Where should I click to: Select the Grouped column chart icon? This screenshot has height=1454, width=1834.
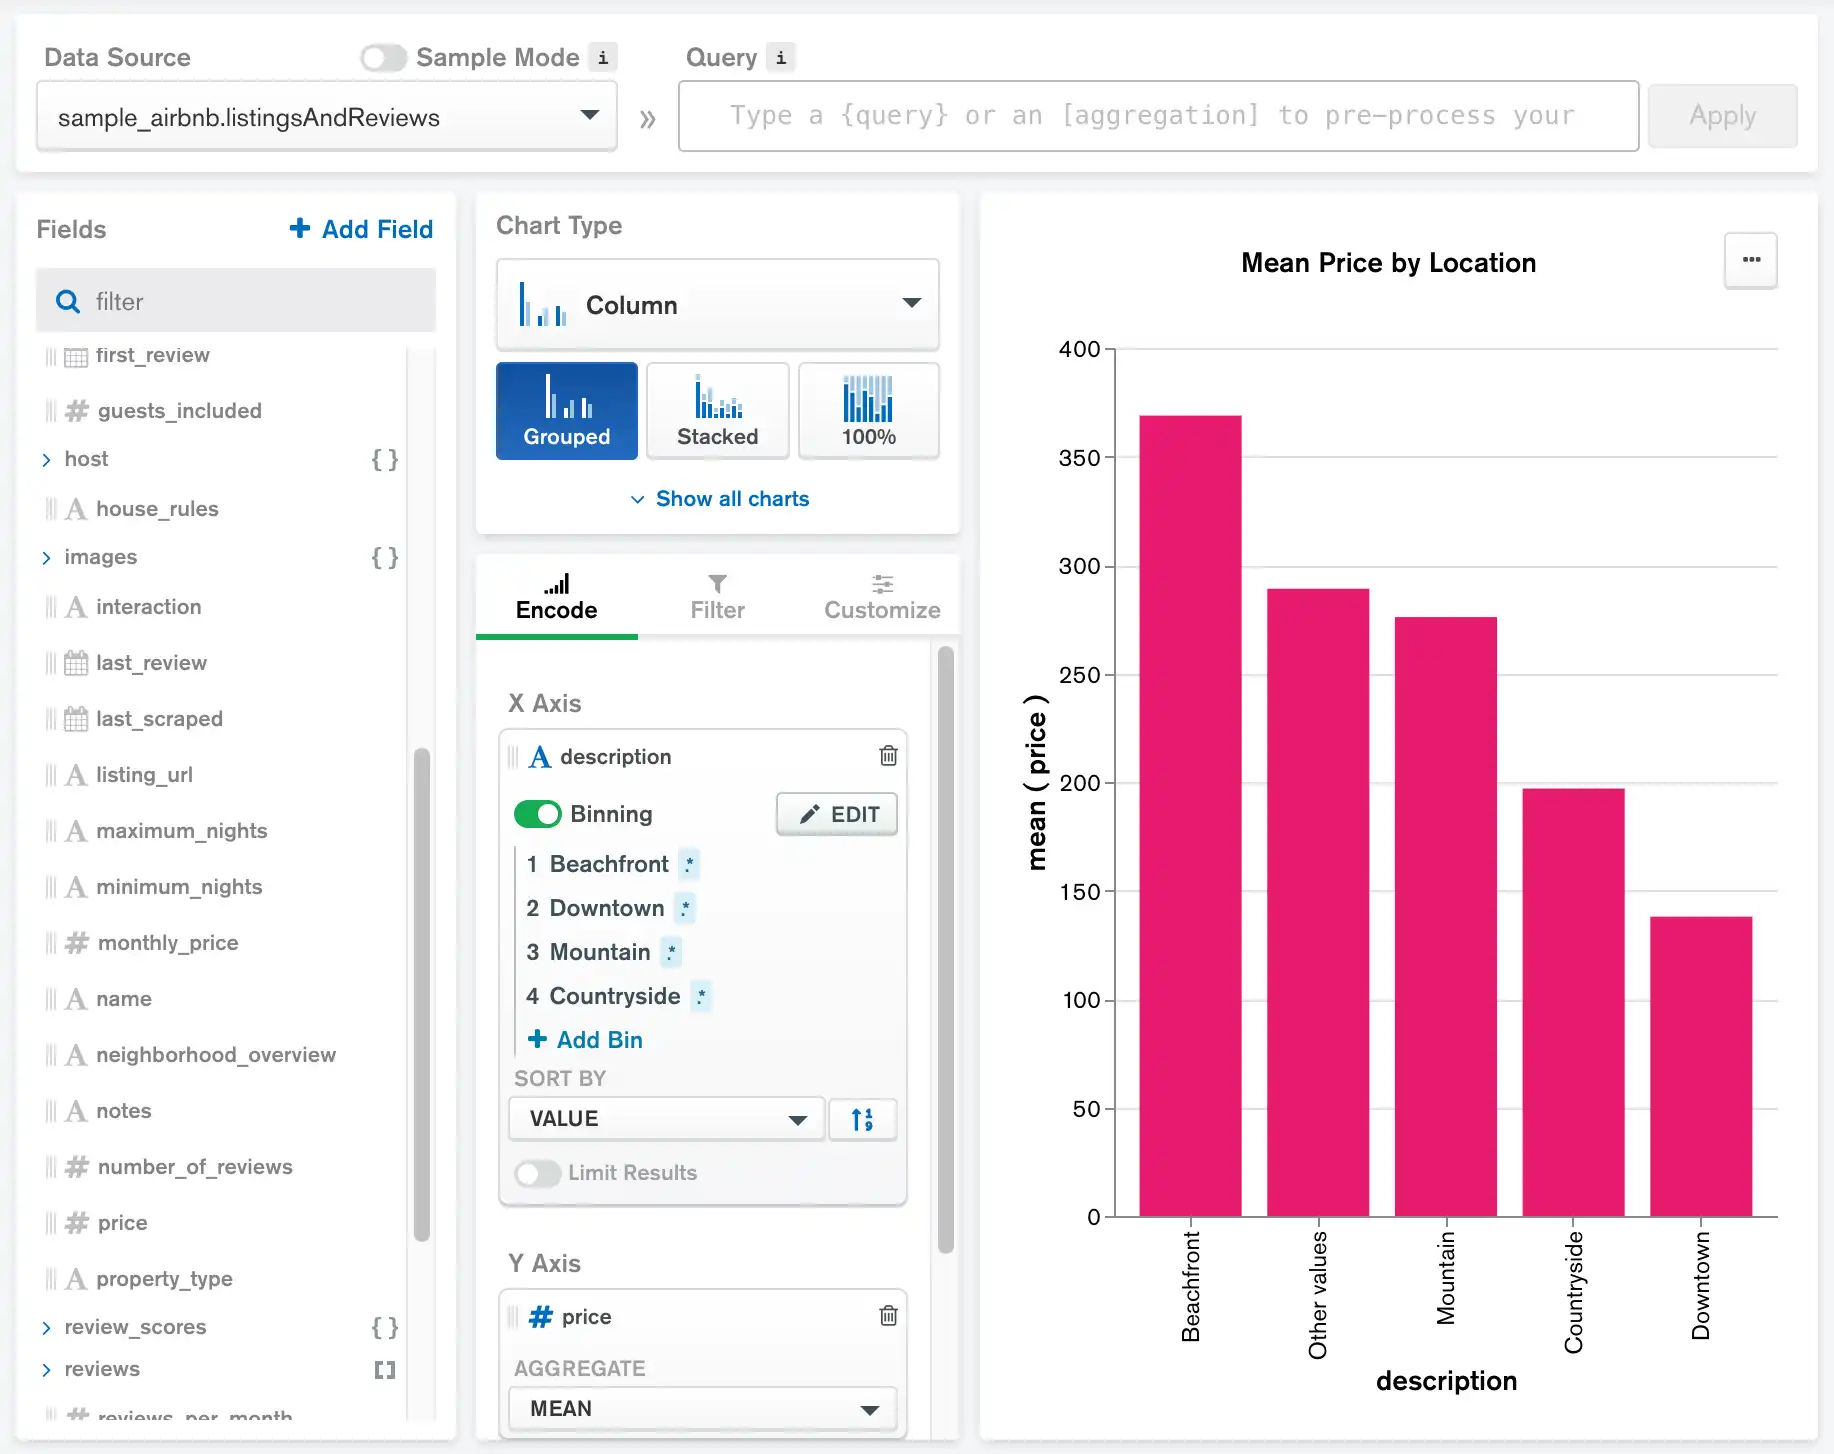tap(566, 411)
